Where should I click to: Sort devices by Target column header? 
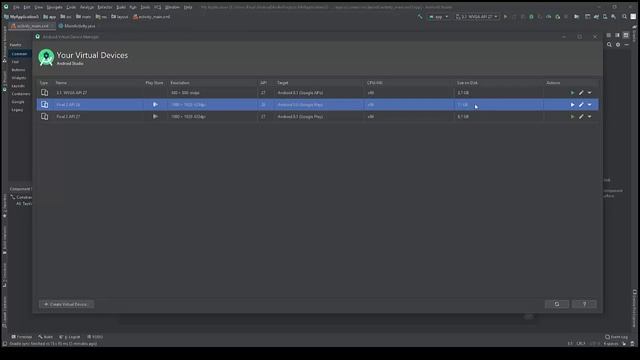pyautogui.click(x=283, y=82)
